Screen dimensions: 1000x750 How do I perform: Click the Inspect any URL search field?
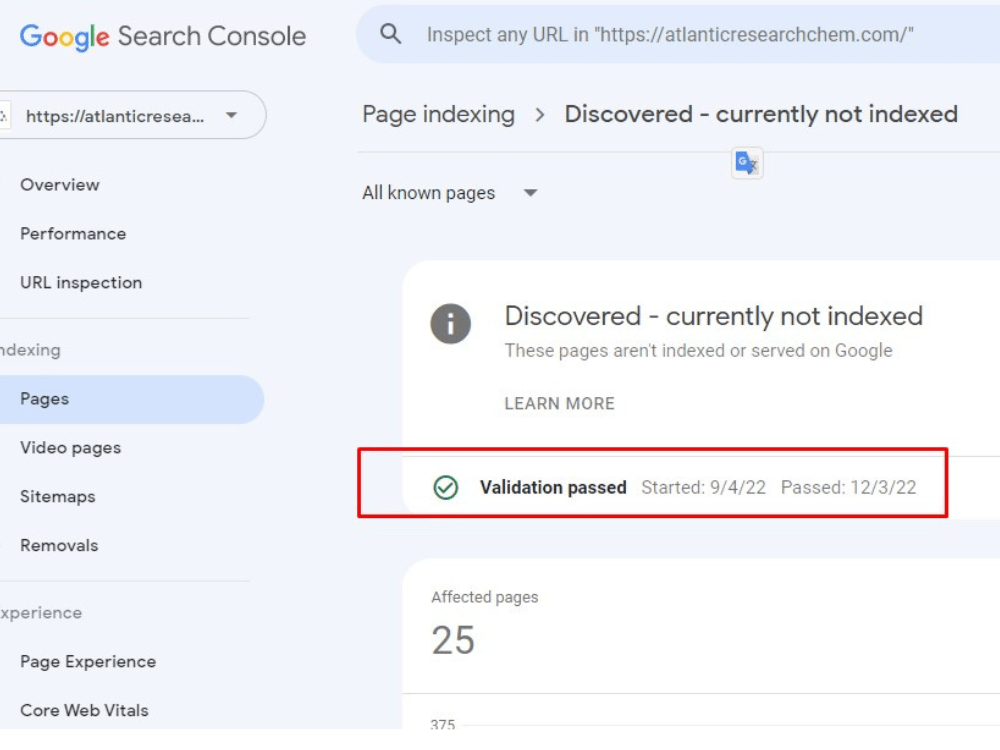tap(677, 34)
